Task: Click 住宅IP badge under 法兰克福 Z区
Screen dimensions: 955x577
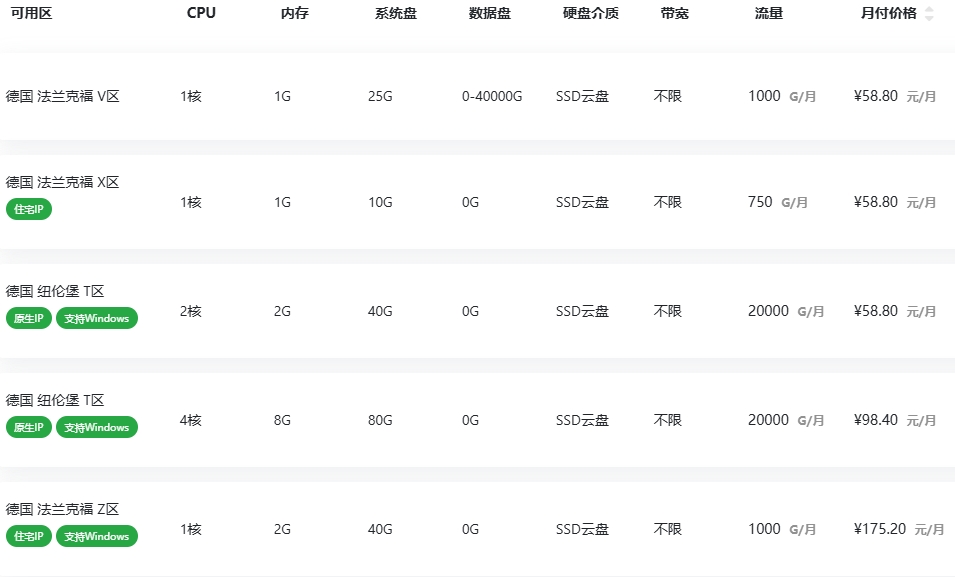Action: [29, 536]
